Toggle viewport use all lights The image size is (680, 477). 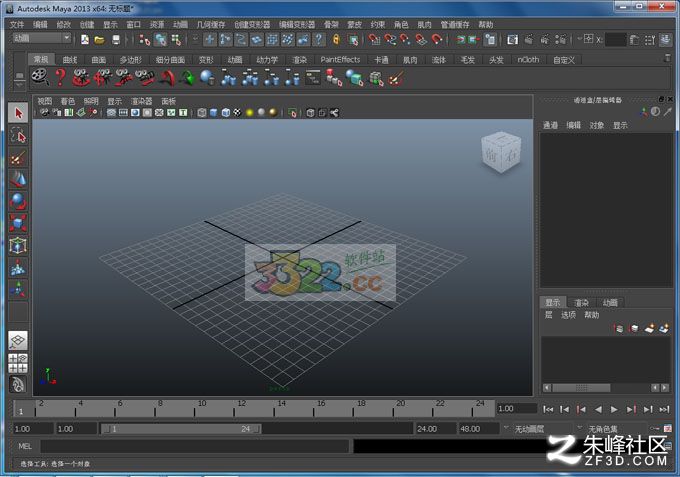249,113
